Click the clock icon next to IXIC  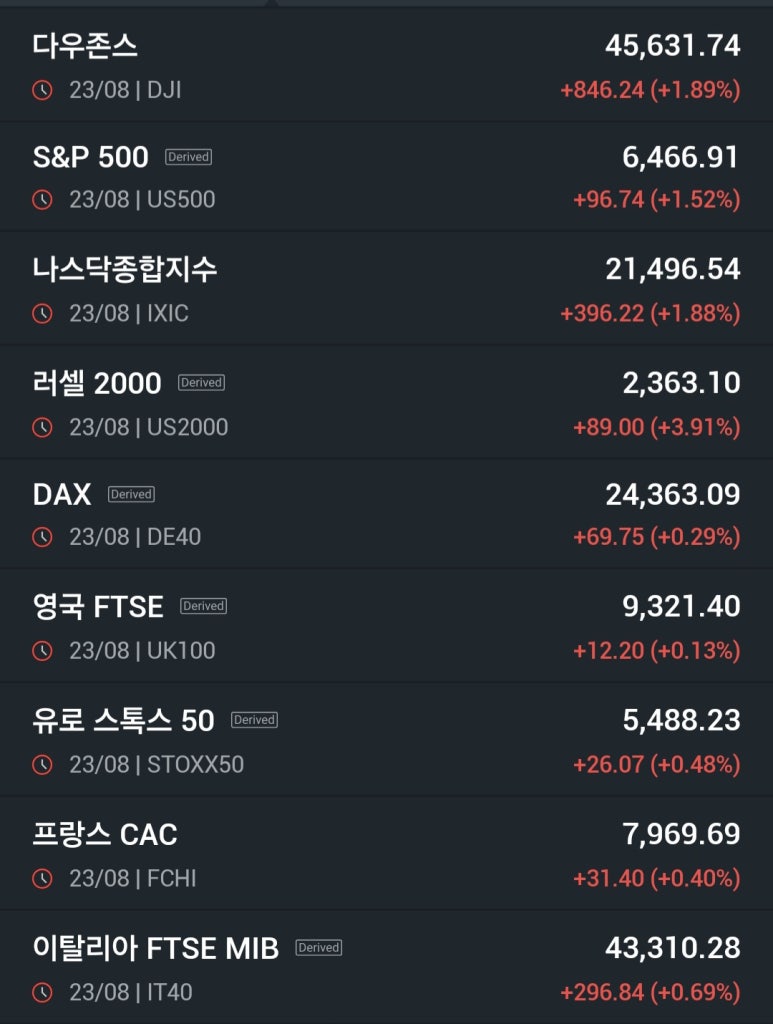coord(42,314)
